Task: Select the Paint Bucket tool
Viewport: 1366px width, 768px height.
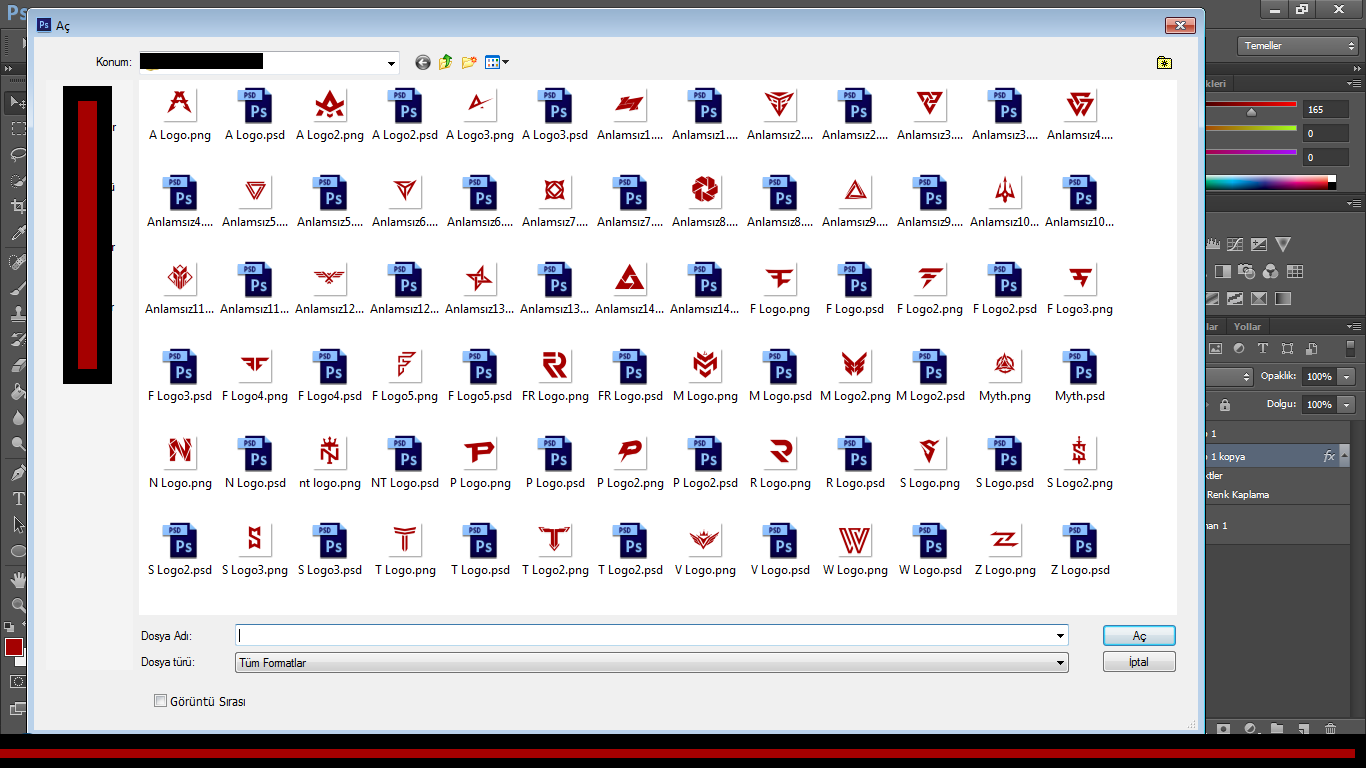Action: (x=17, y=392)
